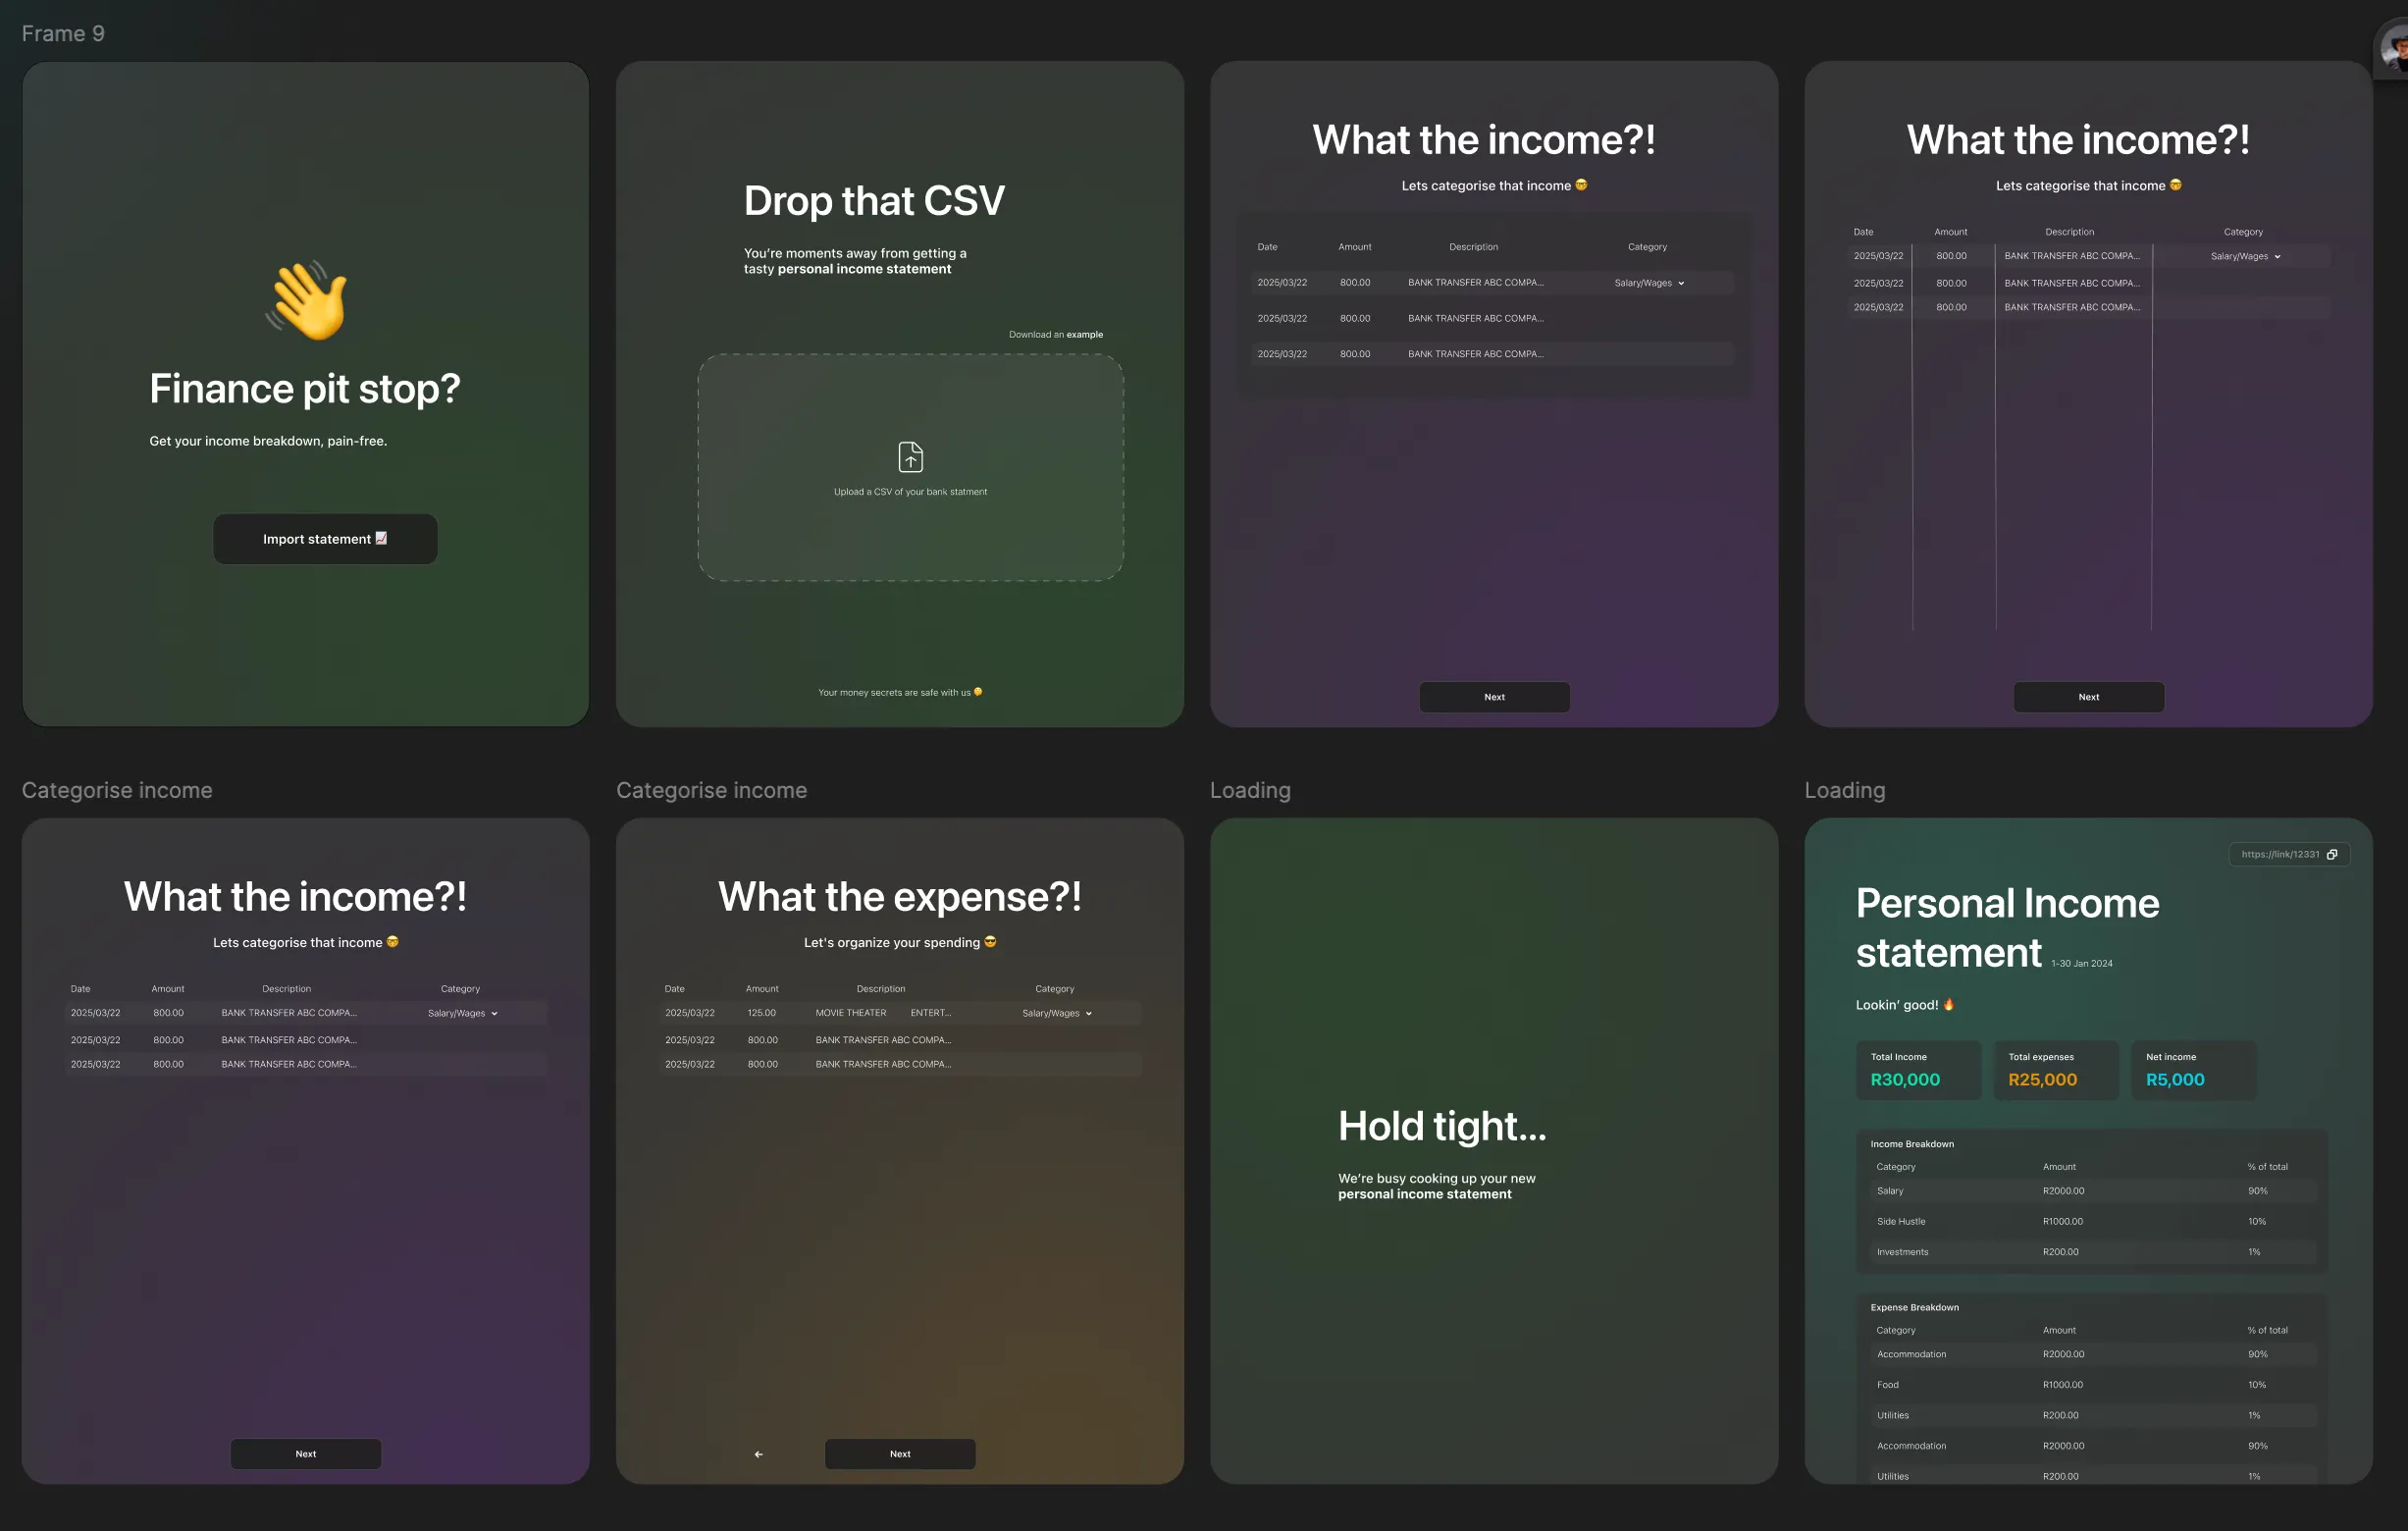Screen dimensions: 2408x1531
Task: Click the CSV upload file icon
Action: [910, 457]
